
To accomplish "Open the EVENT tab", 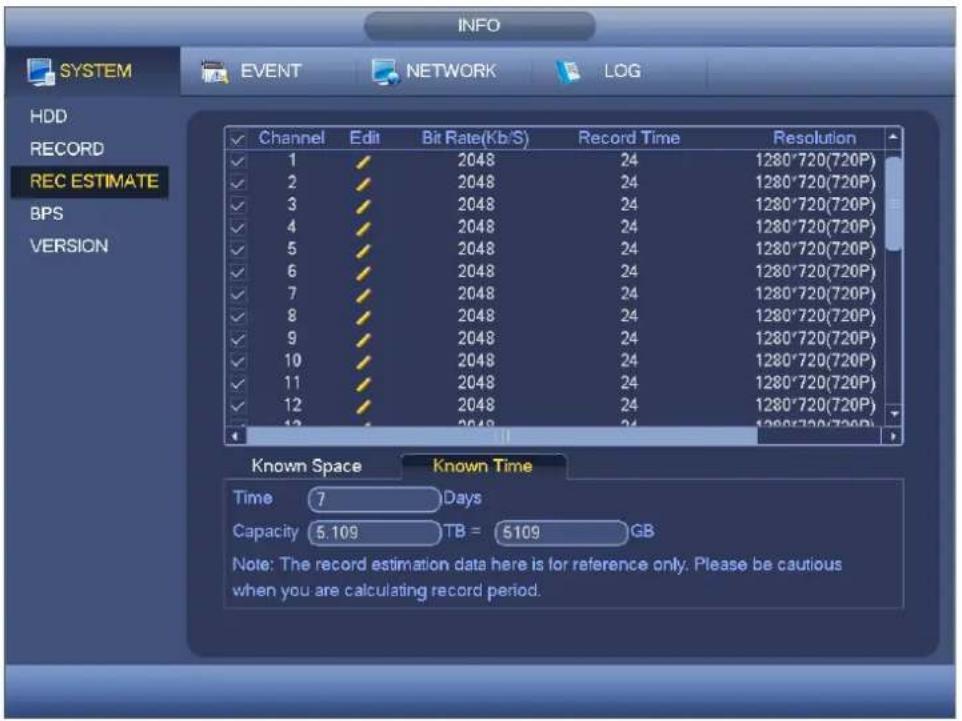I will (x=270, y=71).
